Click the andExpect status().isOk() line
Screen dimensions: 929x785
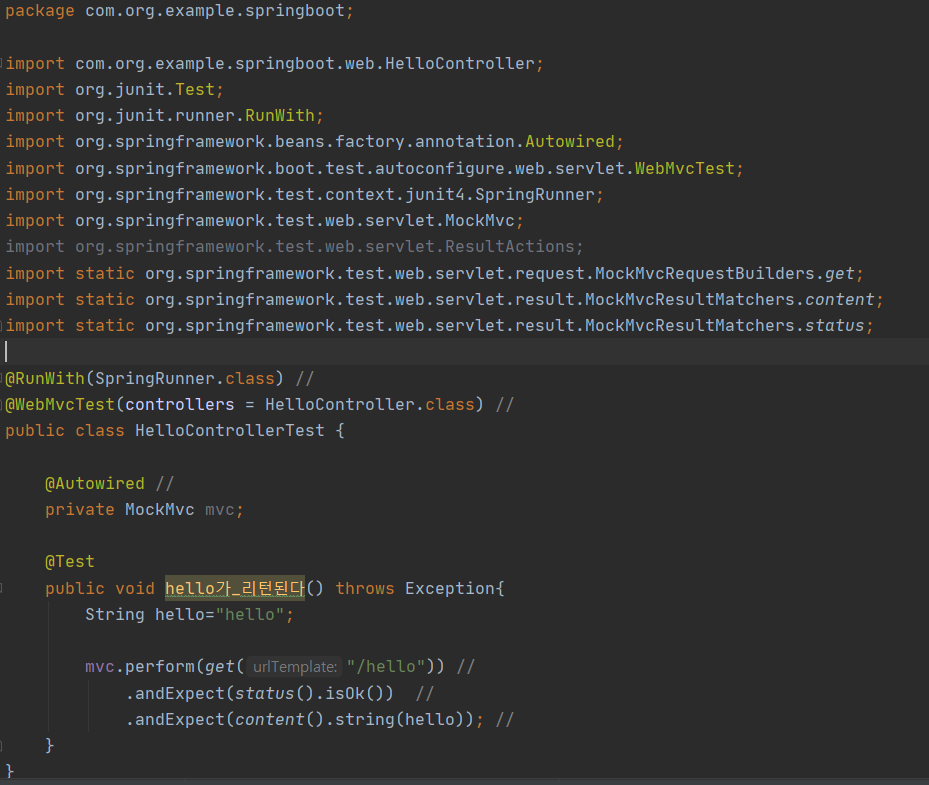tap(260, 693)
